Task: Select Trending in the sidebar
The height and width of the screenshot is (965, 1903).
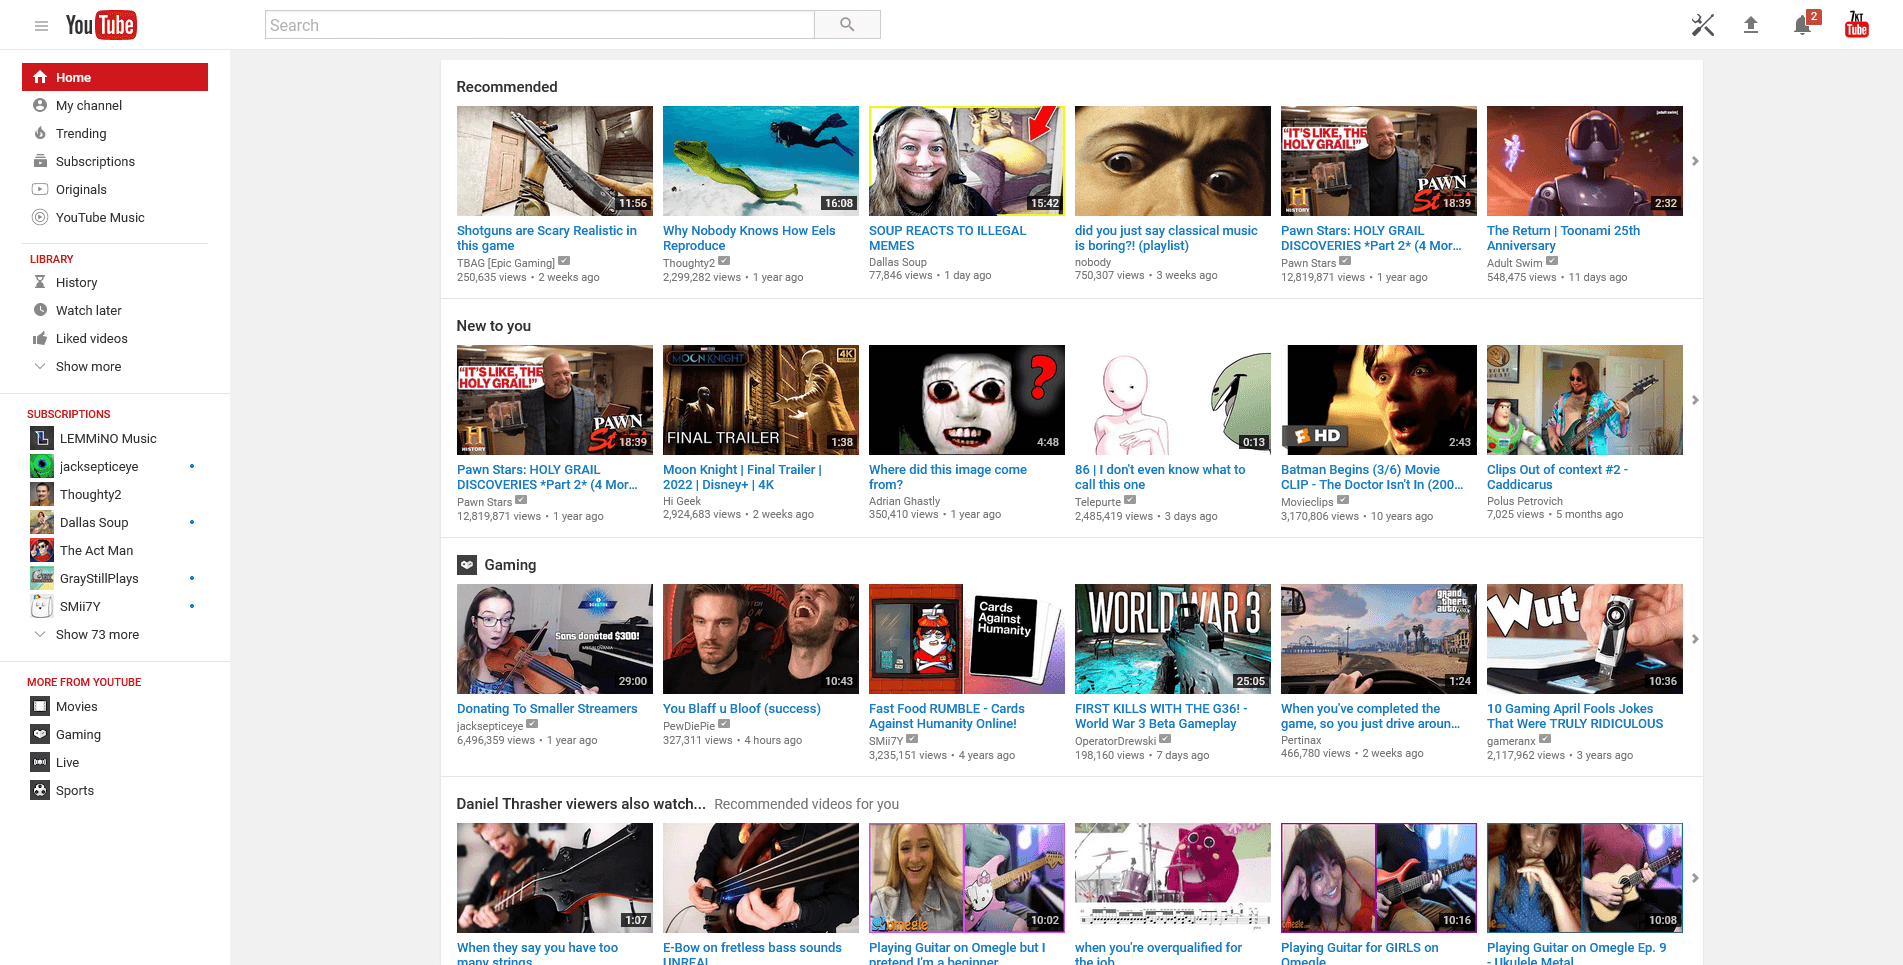Action: coord(115,133)
